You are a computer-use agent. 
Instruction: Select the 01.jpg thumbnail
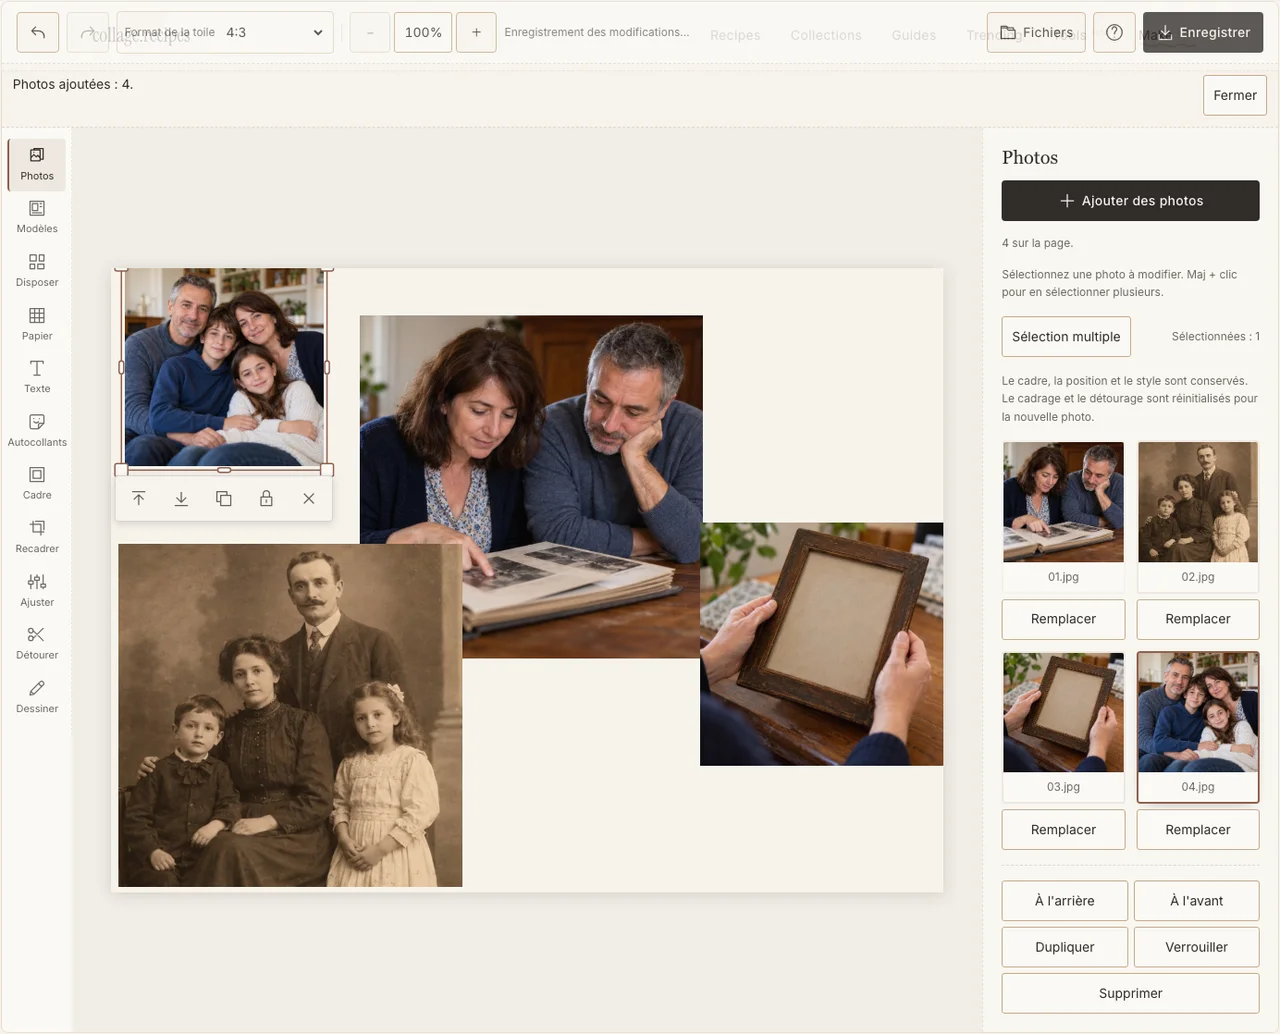click(x=1063, y=516)
